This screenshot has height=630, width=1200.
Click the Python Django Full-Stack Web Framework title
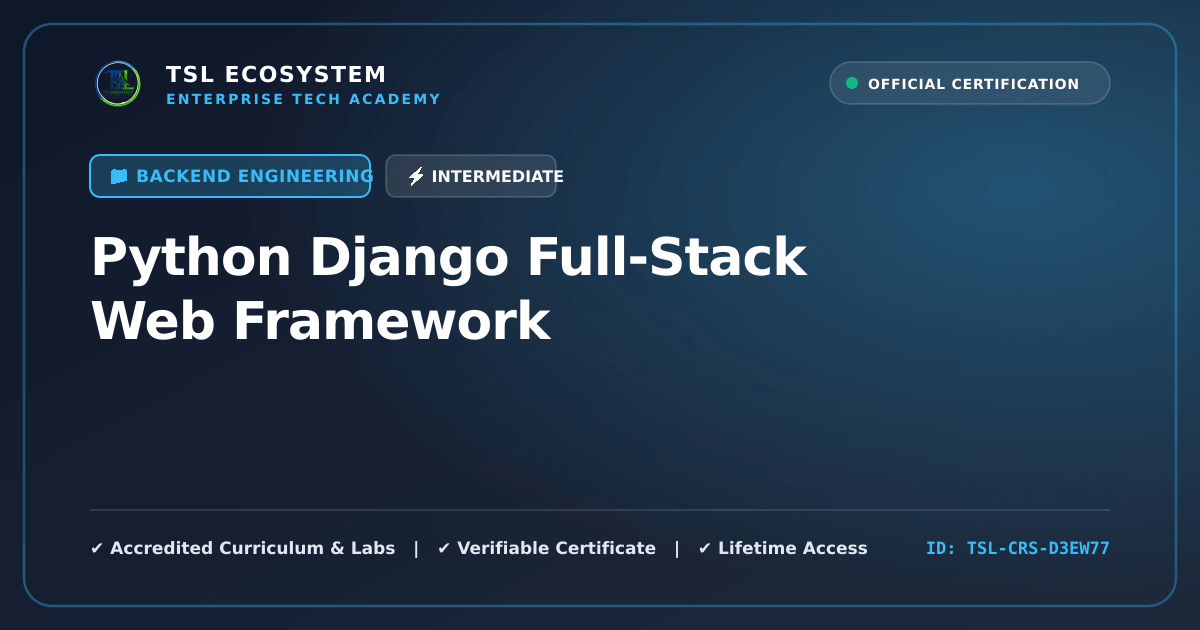(449, 288)
